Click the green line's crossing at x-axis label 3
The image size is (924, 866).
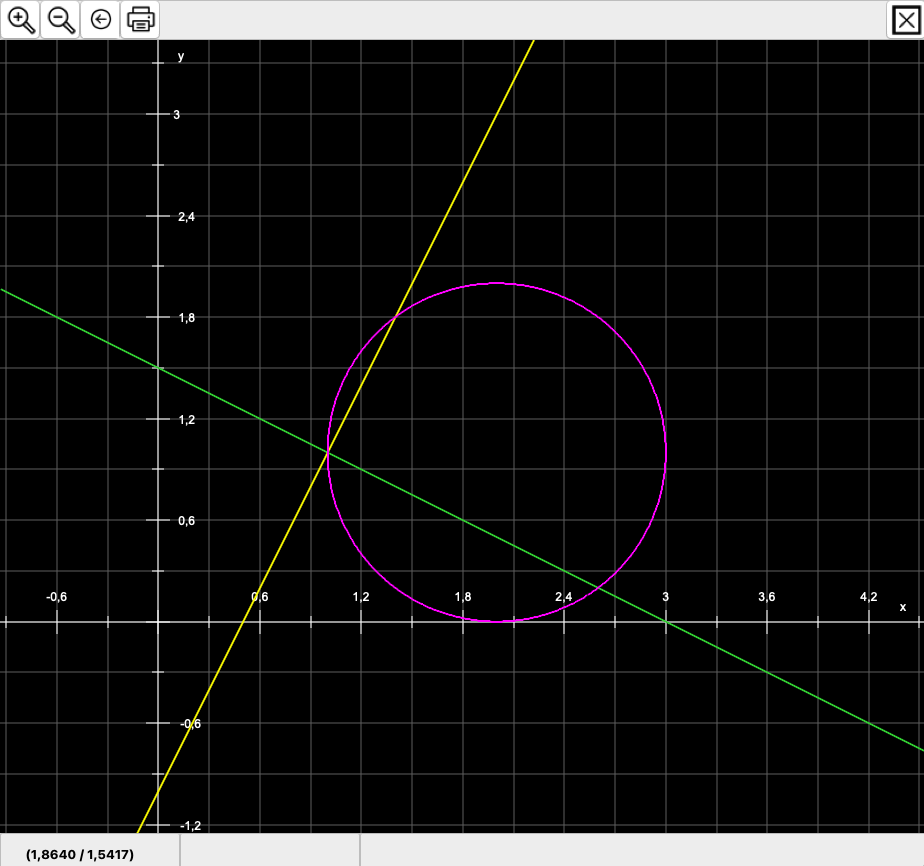tap(666, 622)
